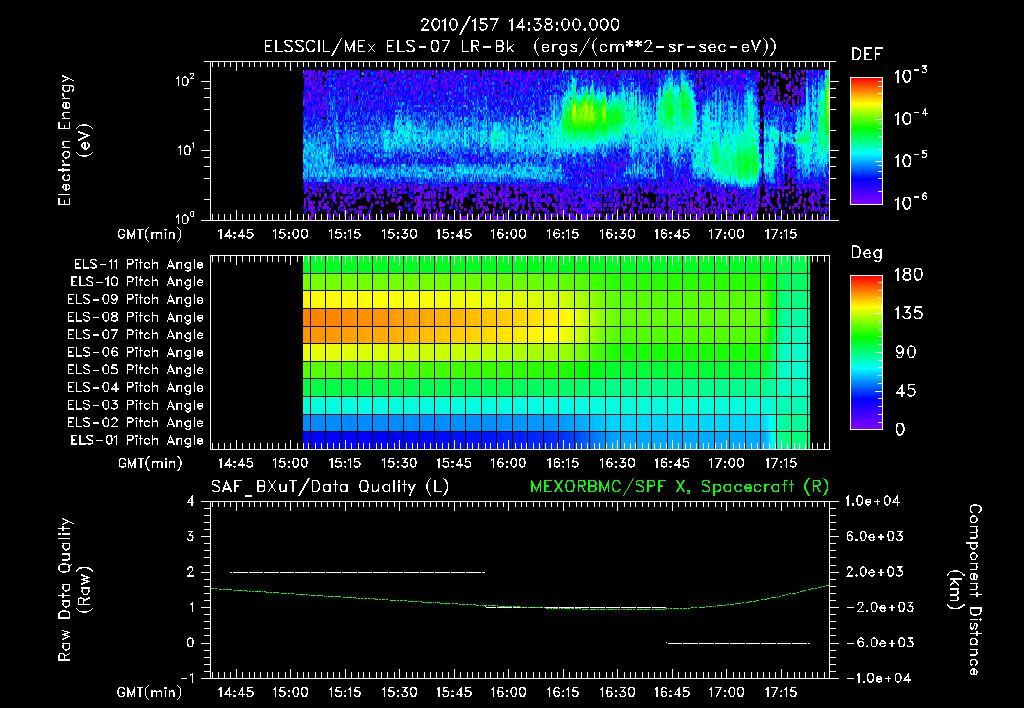This screenshot has height=708, width=1024.
Task: Click the ELS-03 Pitch Angle row label
Action: point(135,406)
